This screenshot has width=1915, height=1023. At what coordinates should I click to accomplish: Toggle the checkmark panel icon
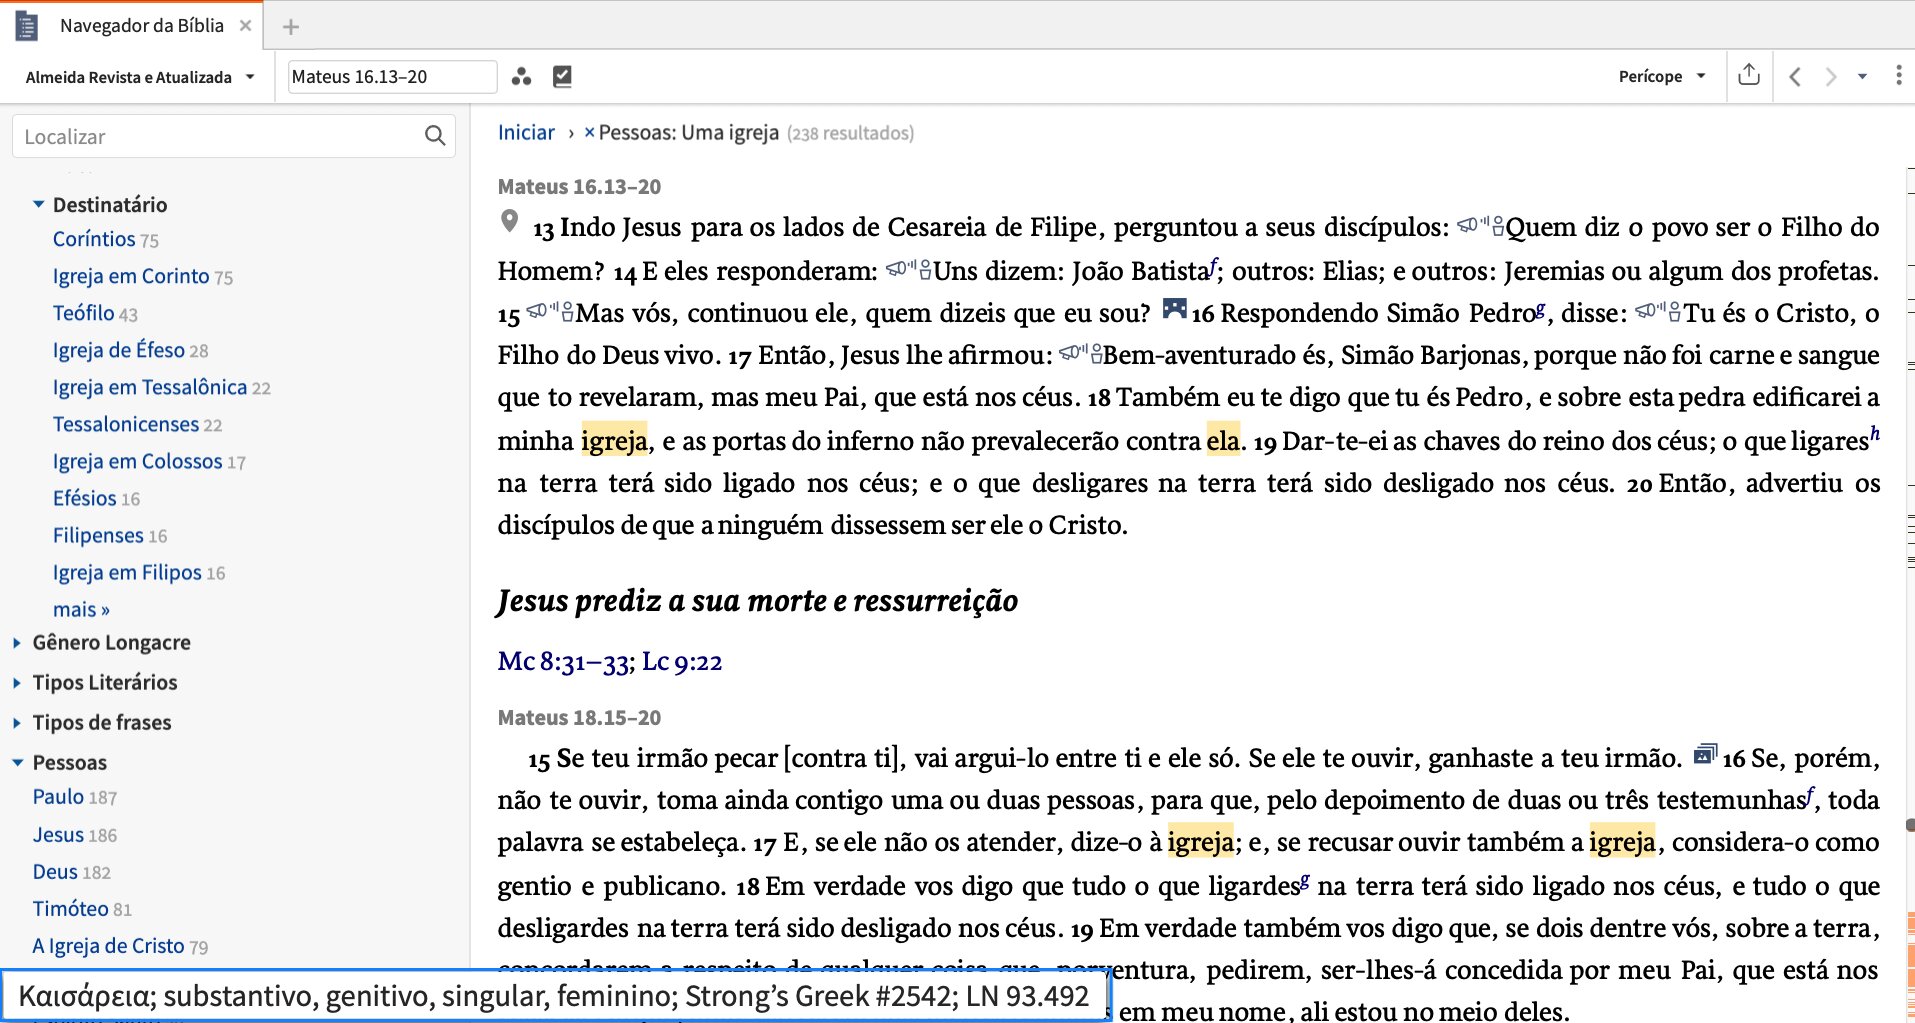[563, 77]
